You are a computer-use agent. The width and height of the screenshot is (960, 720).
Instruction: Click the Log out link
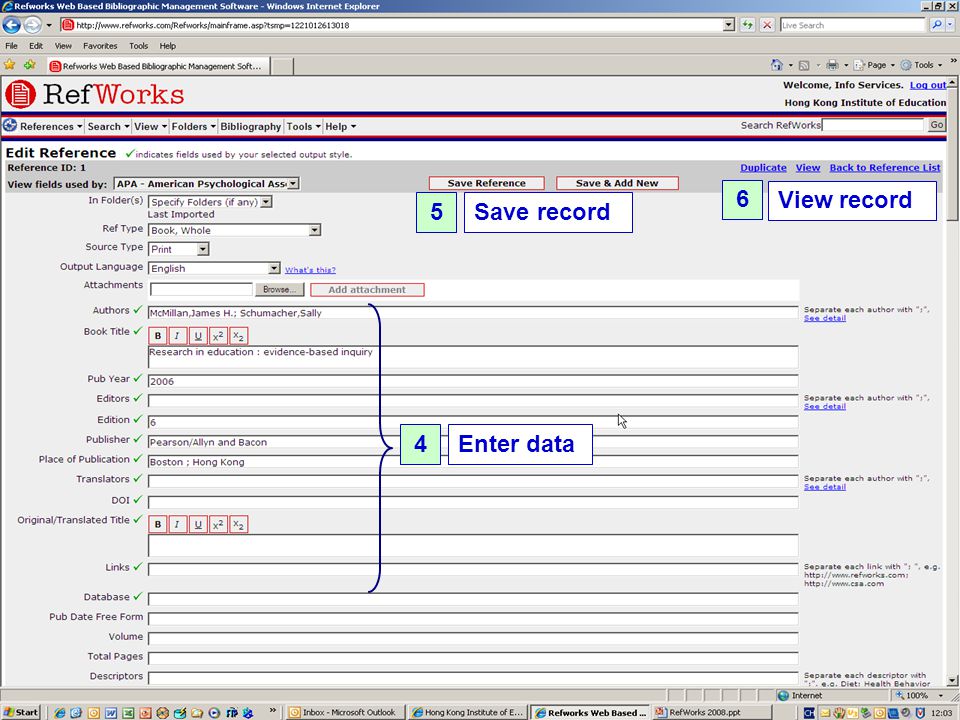coord(928,85)
